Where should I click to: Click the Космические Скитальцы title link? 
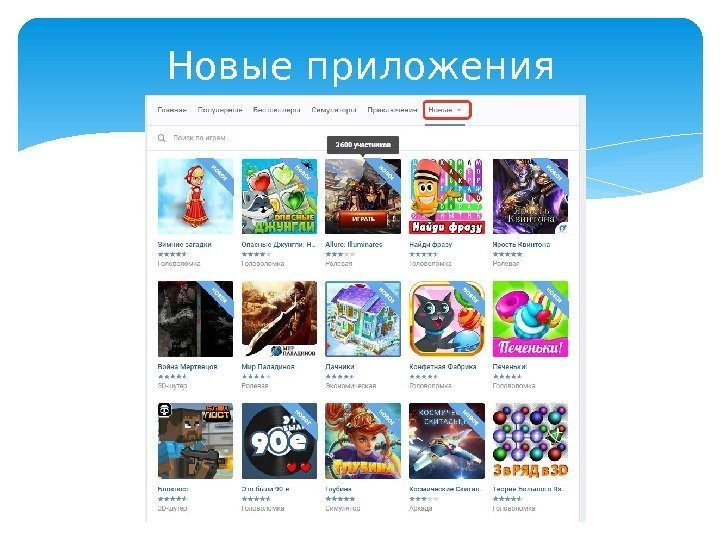(444, 489)
